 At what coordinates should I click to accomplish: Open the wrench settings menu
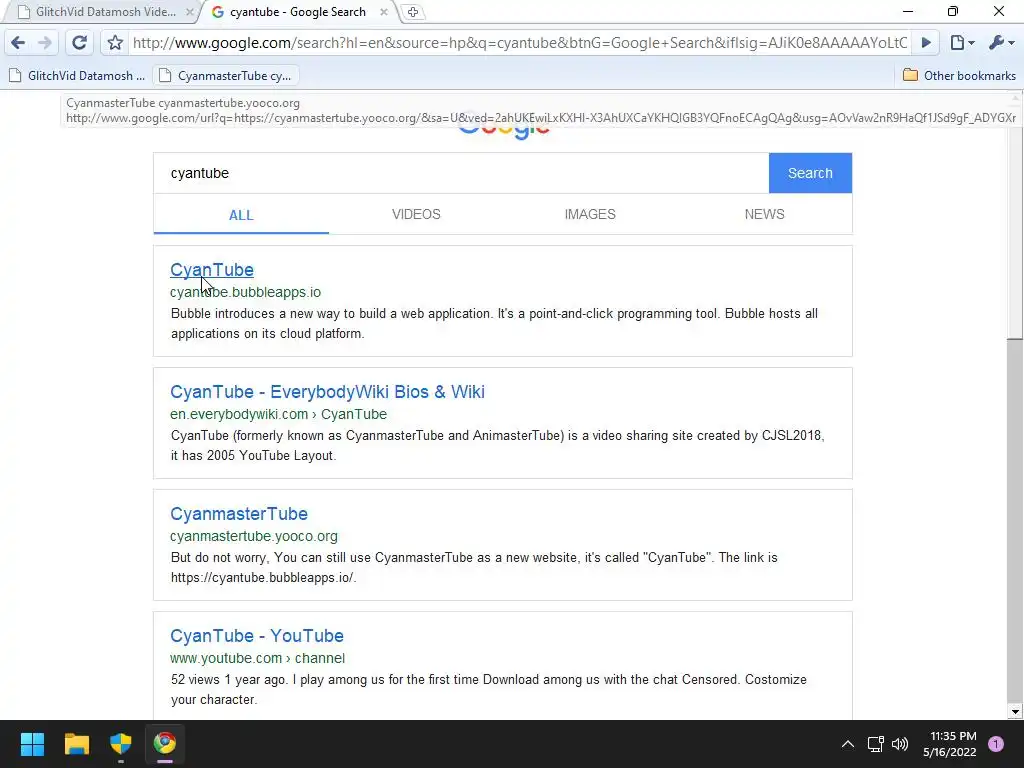(x=1001, y=43)
